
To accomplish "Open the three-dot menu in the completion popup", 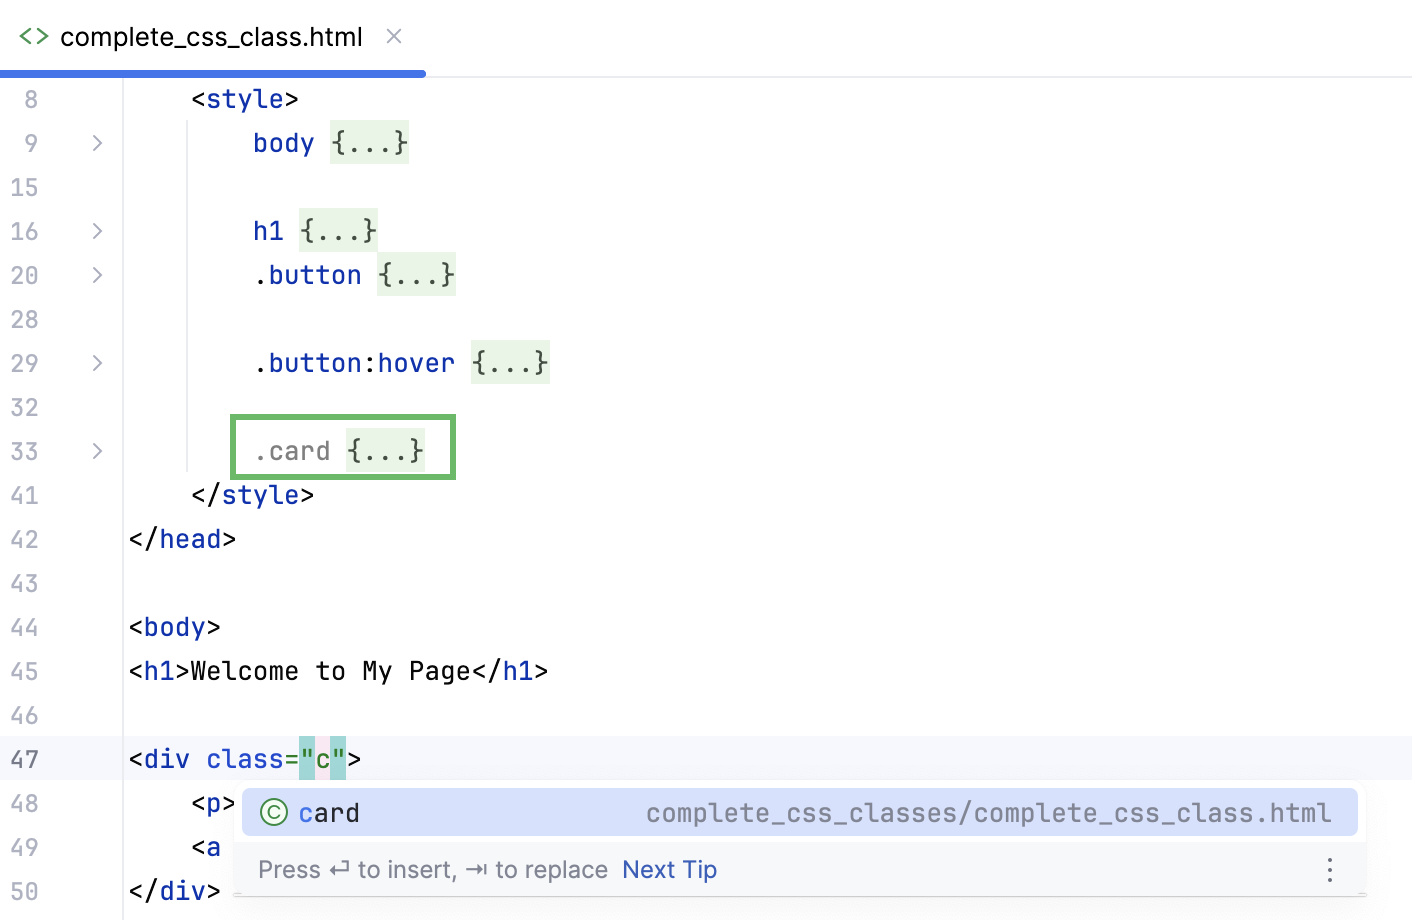I will tap(1330, 870).
